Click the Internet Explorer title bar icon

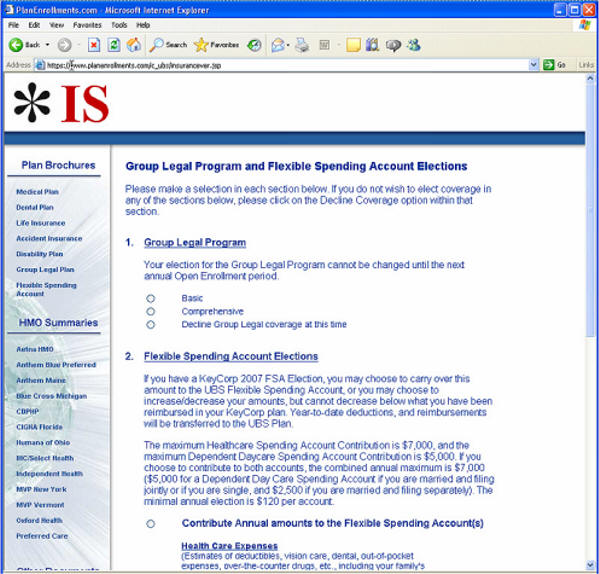[x=9, y=10]
